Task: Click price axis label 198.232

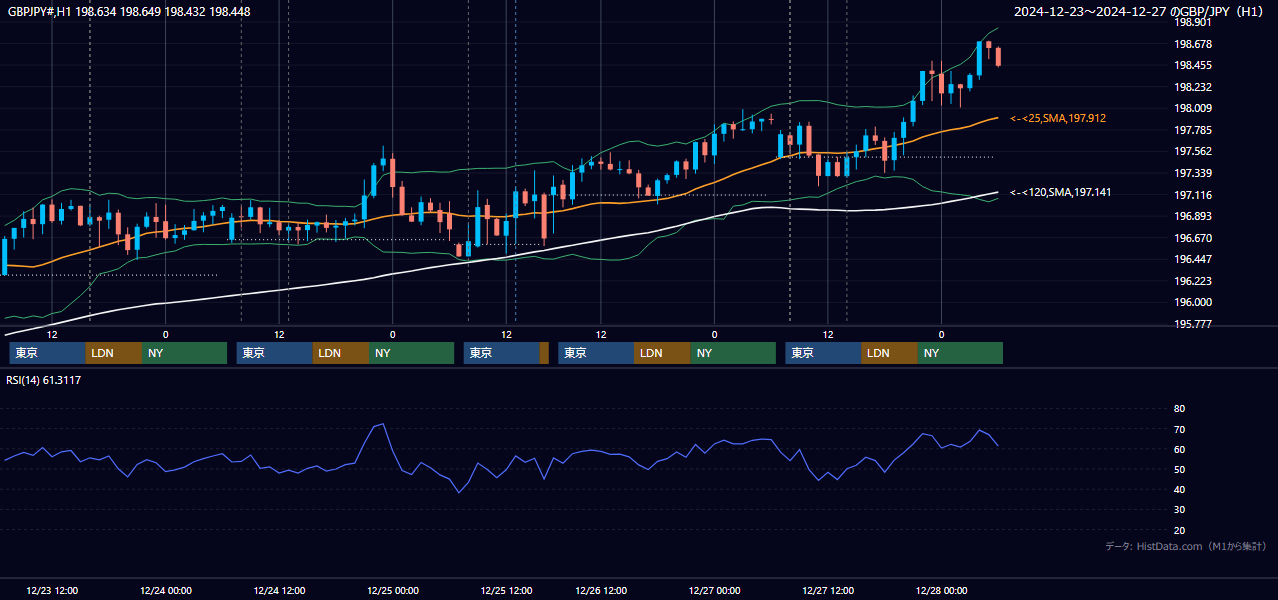Action: coord(1192,88)
